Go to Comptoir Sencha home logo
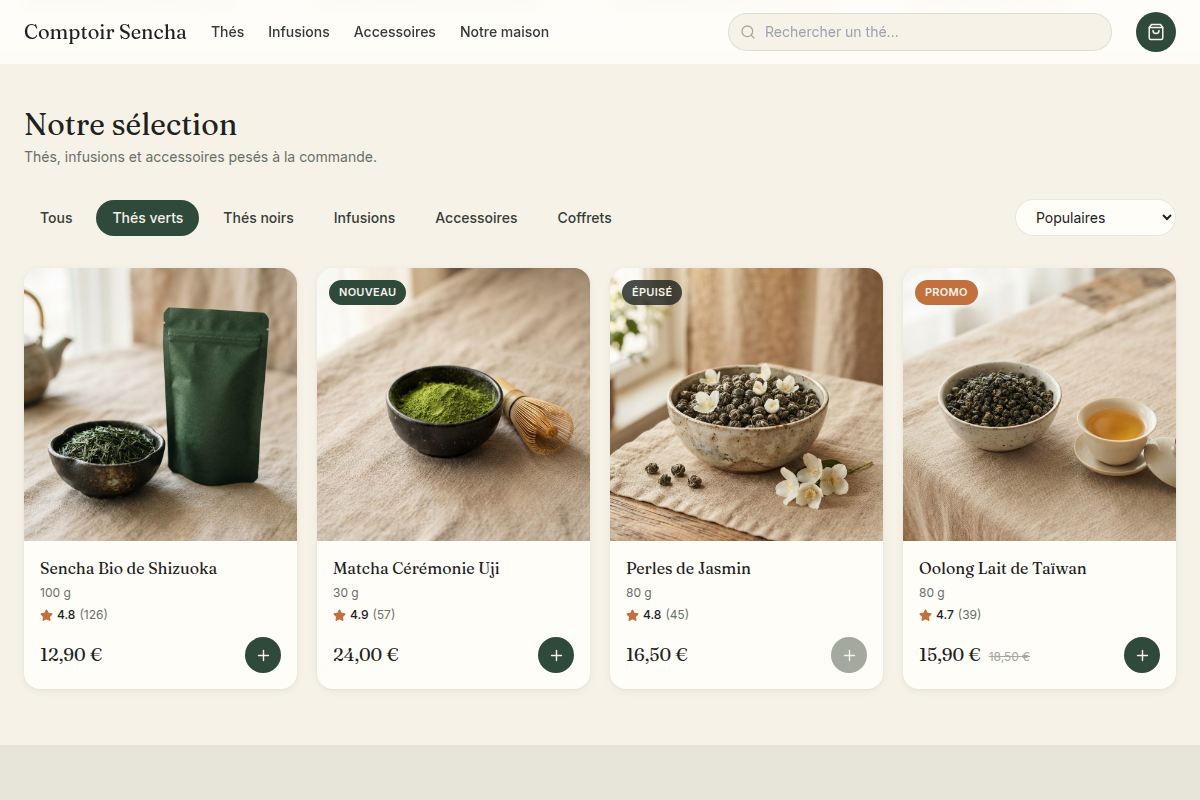1200x800 pixels. [x=105, y=32]
